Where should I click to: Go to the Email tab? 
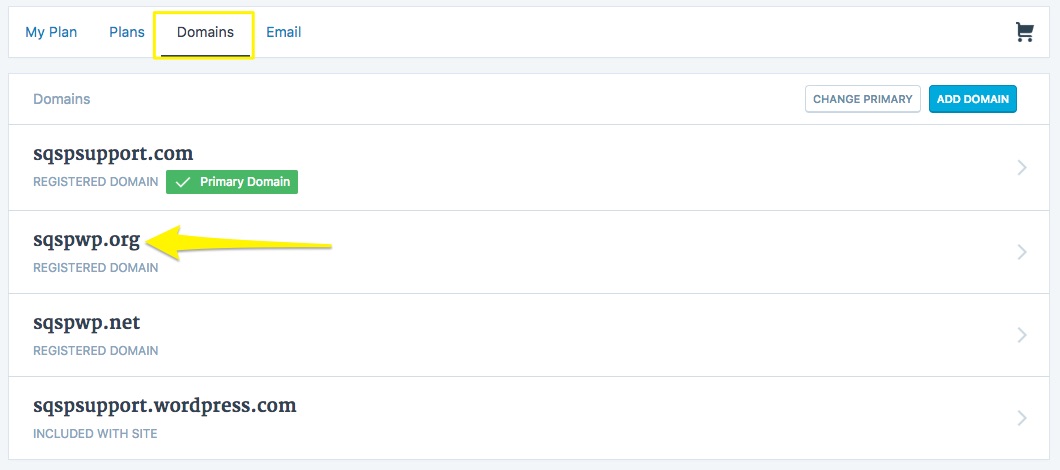[284, 32]
